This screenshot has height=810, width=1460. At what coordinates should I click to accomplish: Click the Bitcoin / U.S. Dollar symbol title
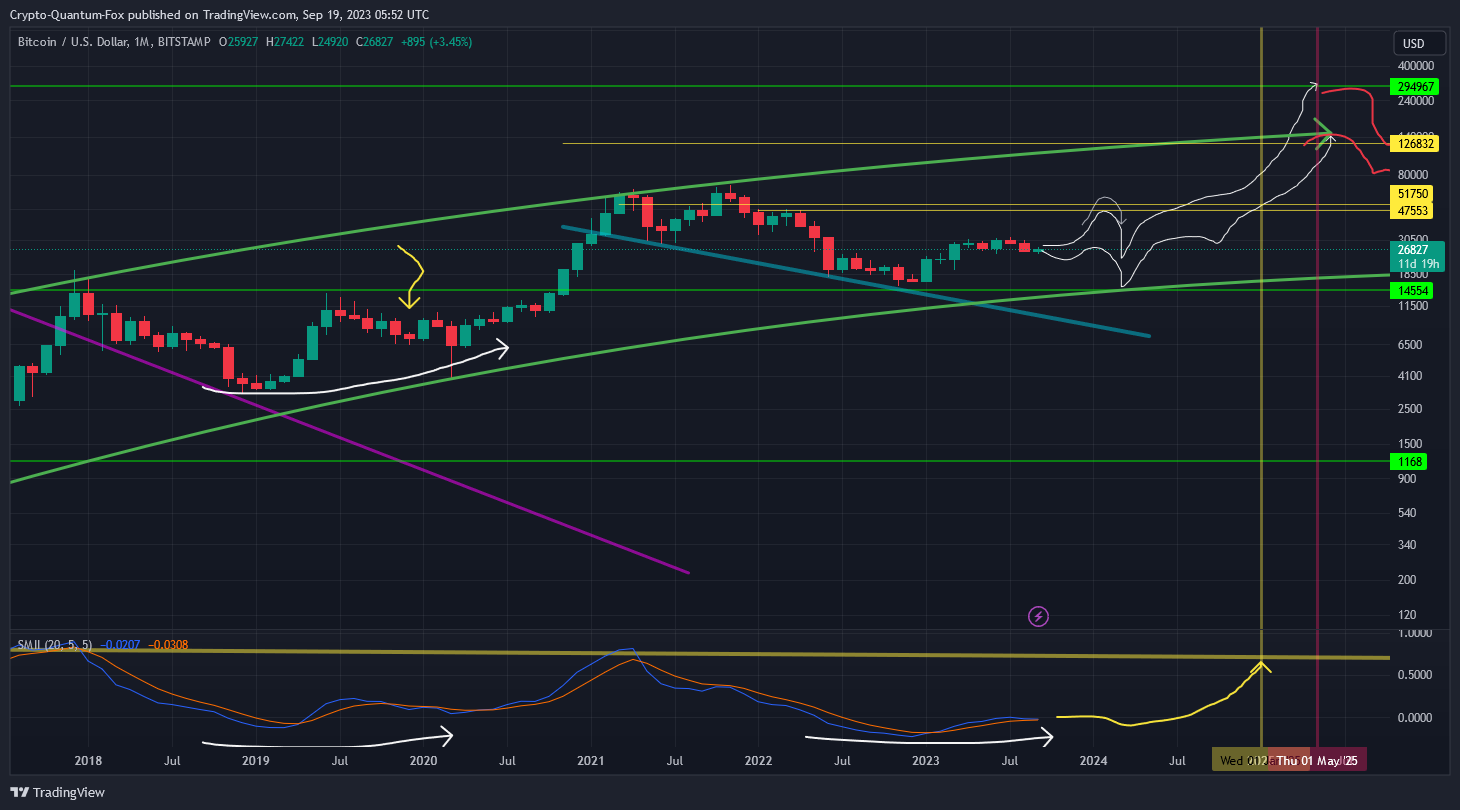(x=73, y=42)
